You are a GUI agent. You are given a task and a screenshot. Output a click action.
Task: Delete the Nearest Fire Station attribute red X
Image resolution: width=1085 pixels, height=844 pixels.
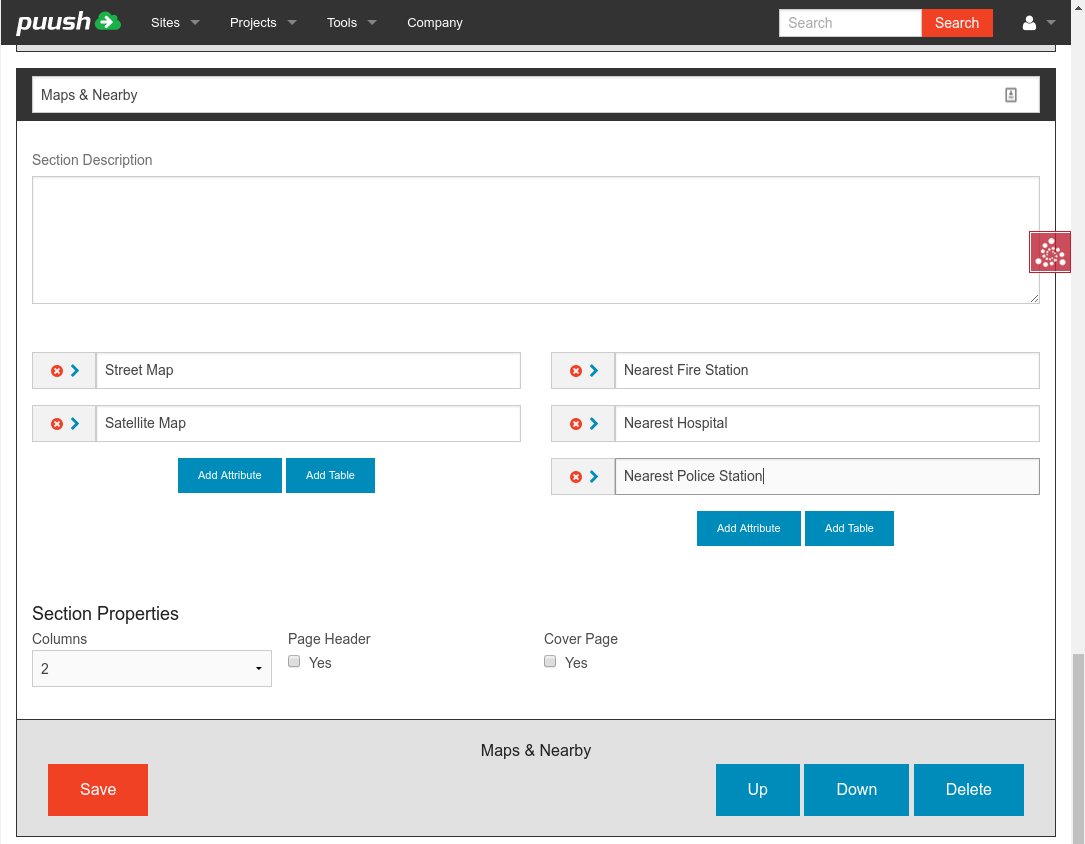pos(576,371)
